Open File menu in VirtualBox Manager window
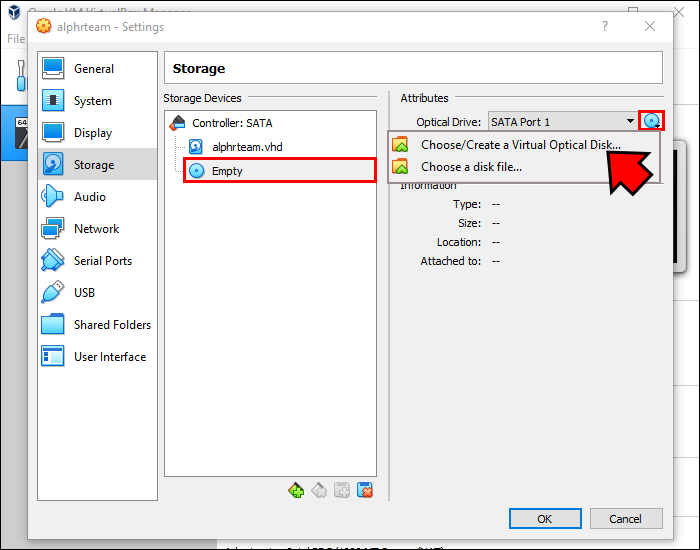Viewport: 700px width, 550px height. (16, 39)
